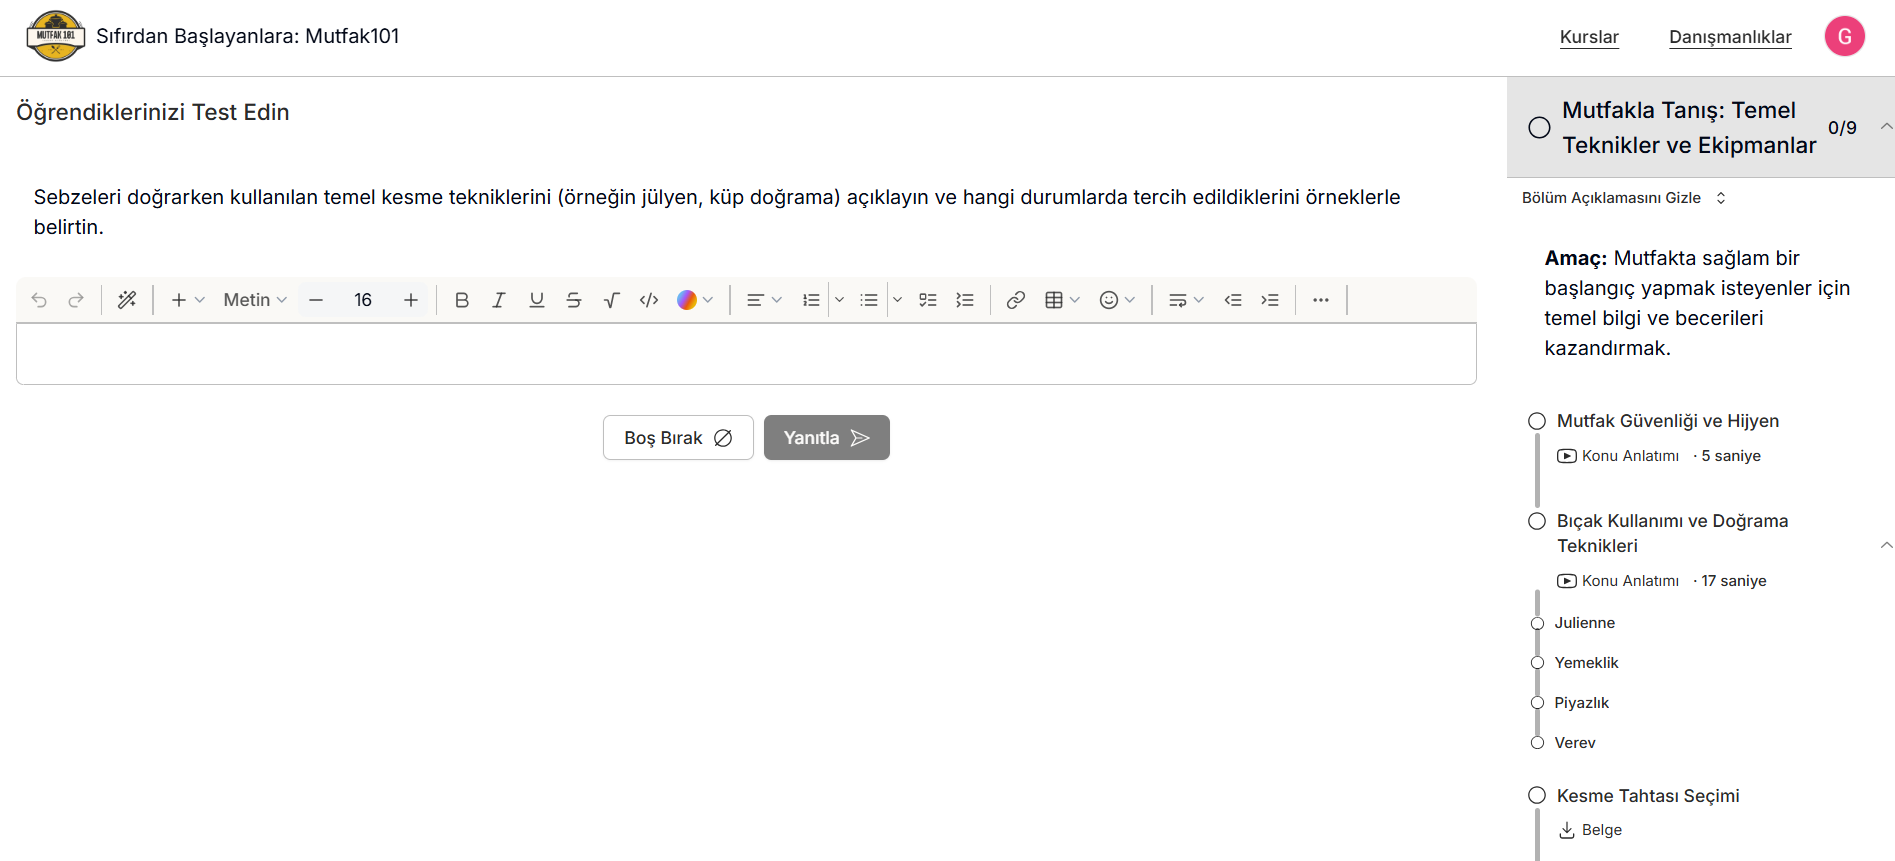Open Bıçak Kullanımı ve Doğrama Teknikleri lesson

1673,533
